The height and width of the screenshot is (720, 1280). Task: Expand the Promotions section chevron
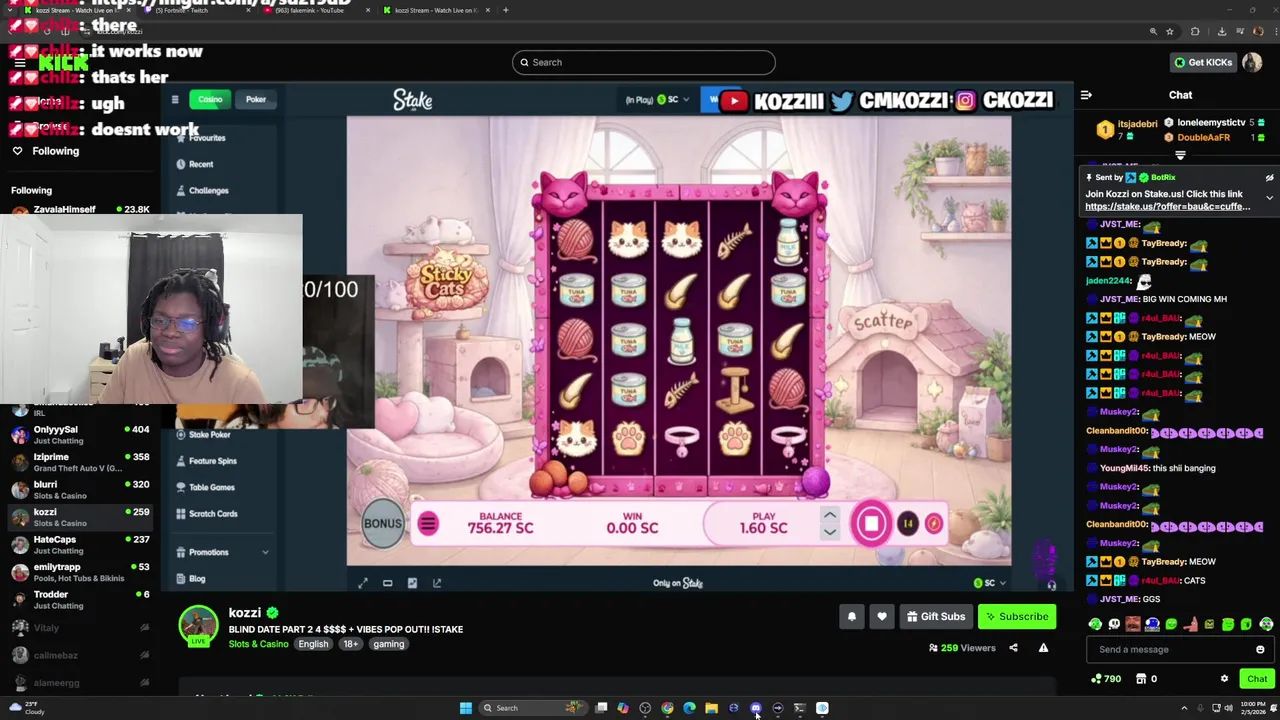[265, 552]
